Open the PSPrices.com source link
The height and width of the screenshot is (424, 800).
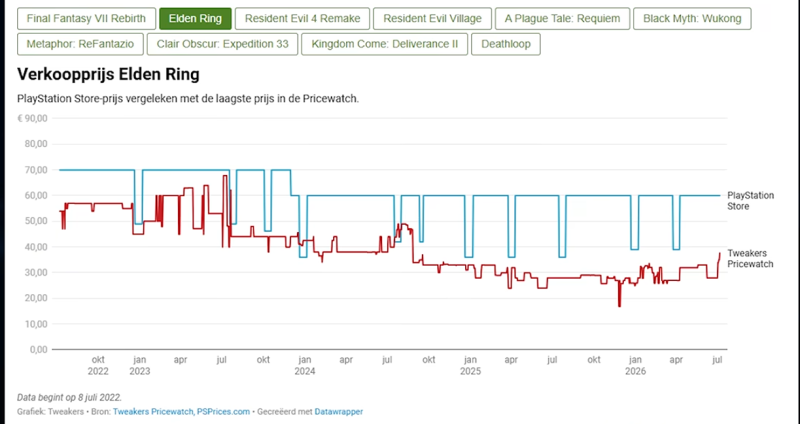pos(223,411)
